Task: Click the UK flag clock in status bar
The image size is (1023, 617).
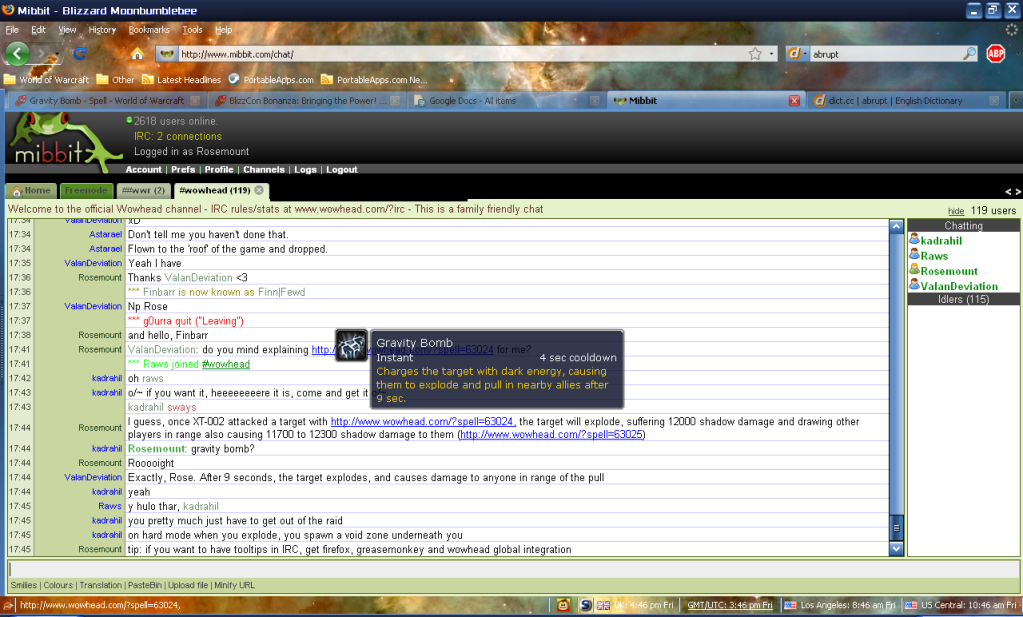Action: [x=635, y=605]
